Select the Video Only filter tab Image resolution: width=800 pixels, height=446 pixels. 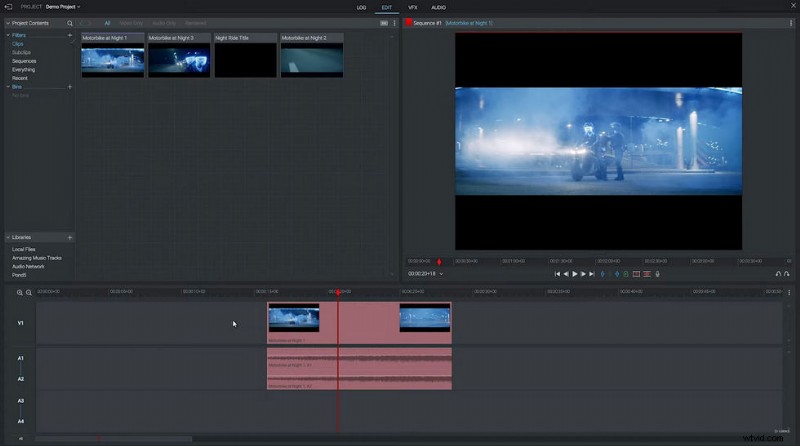[x=131, y=23]
